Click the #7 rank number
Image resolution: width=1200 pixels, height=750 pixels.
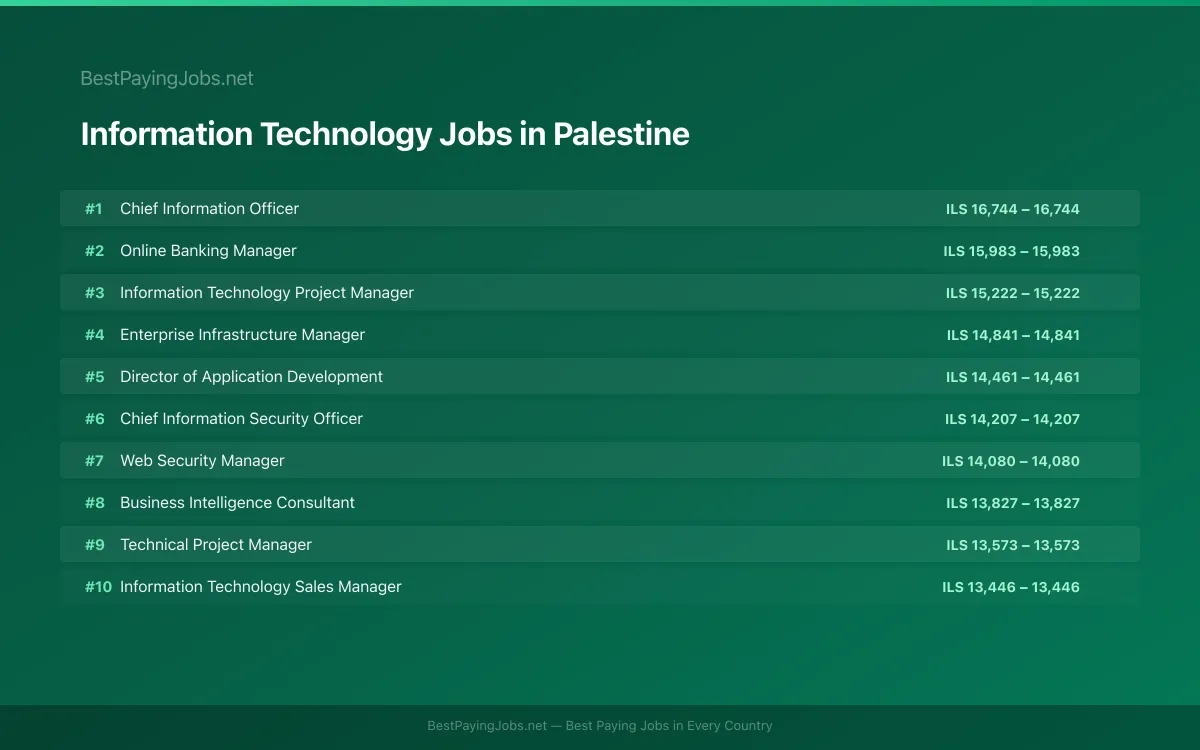point(94,461)
